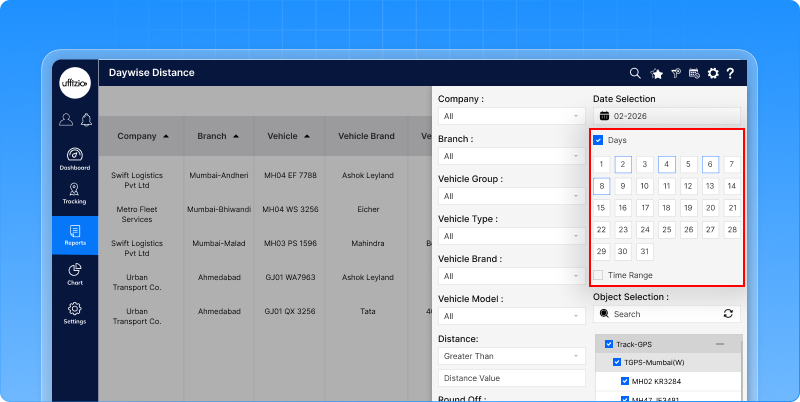This screenshot has height=402, width=800.
Task: Go to Dashboard in sidebar
Action: 75,159
